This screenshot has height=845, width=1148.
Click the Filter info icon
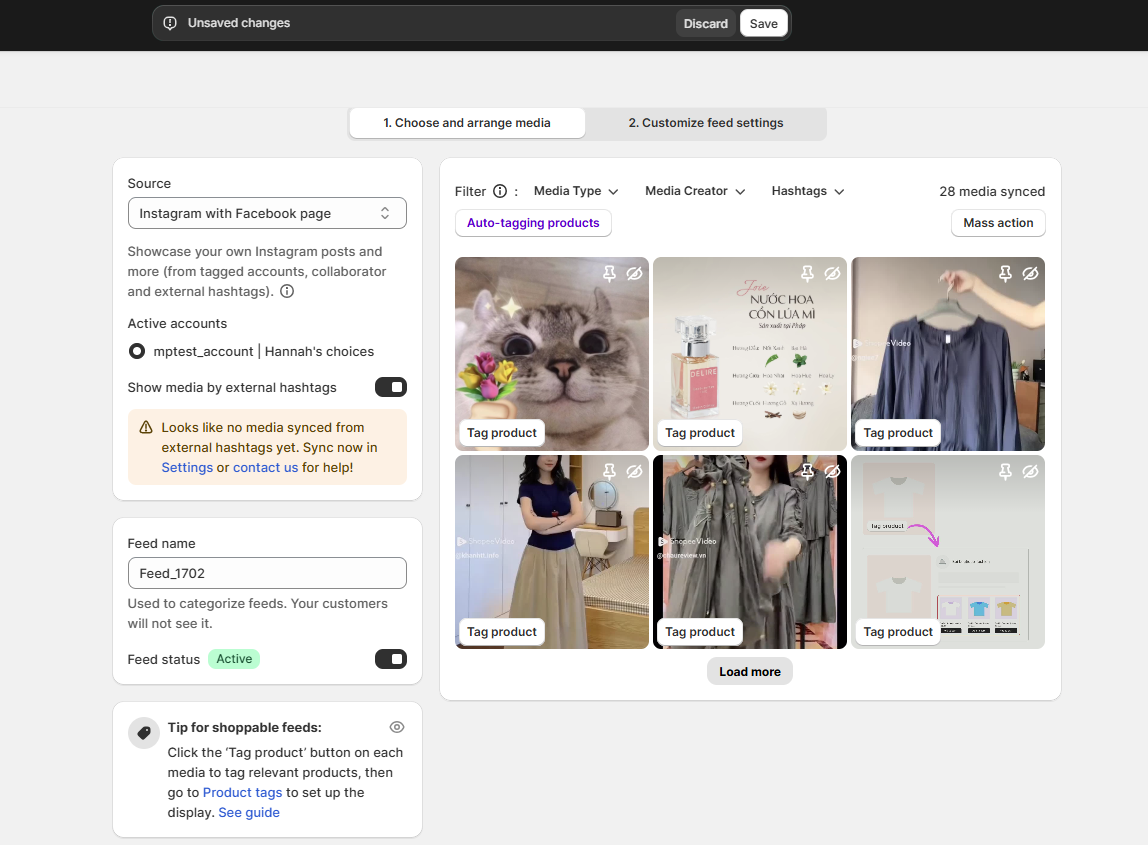(x=500, y=191)
